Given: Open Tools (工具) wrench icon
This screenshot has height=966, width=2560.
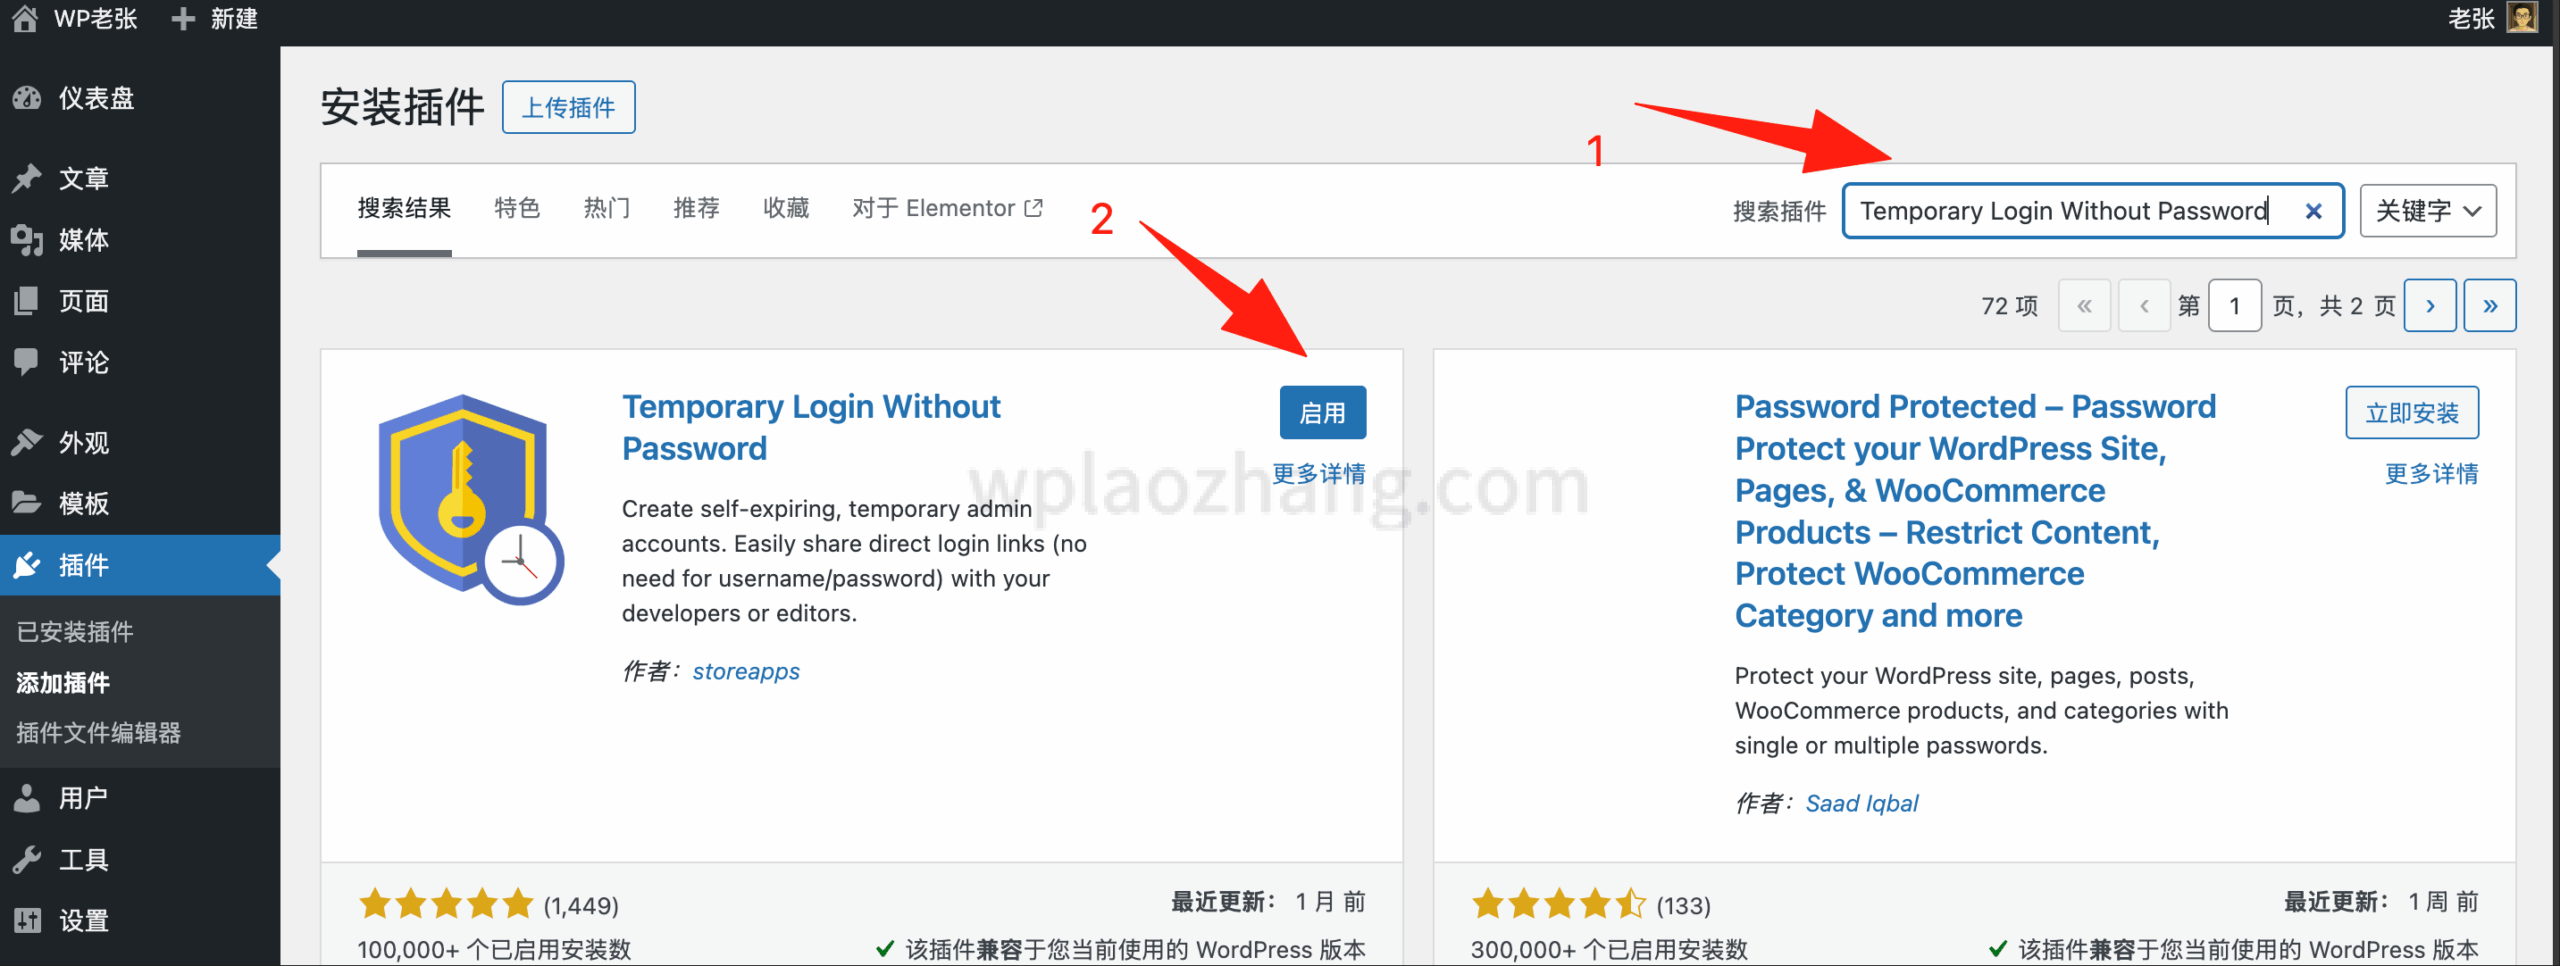Looking at the screenshot, I should pyautogui.click(x=27, y=859).
